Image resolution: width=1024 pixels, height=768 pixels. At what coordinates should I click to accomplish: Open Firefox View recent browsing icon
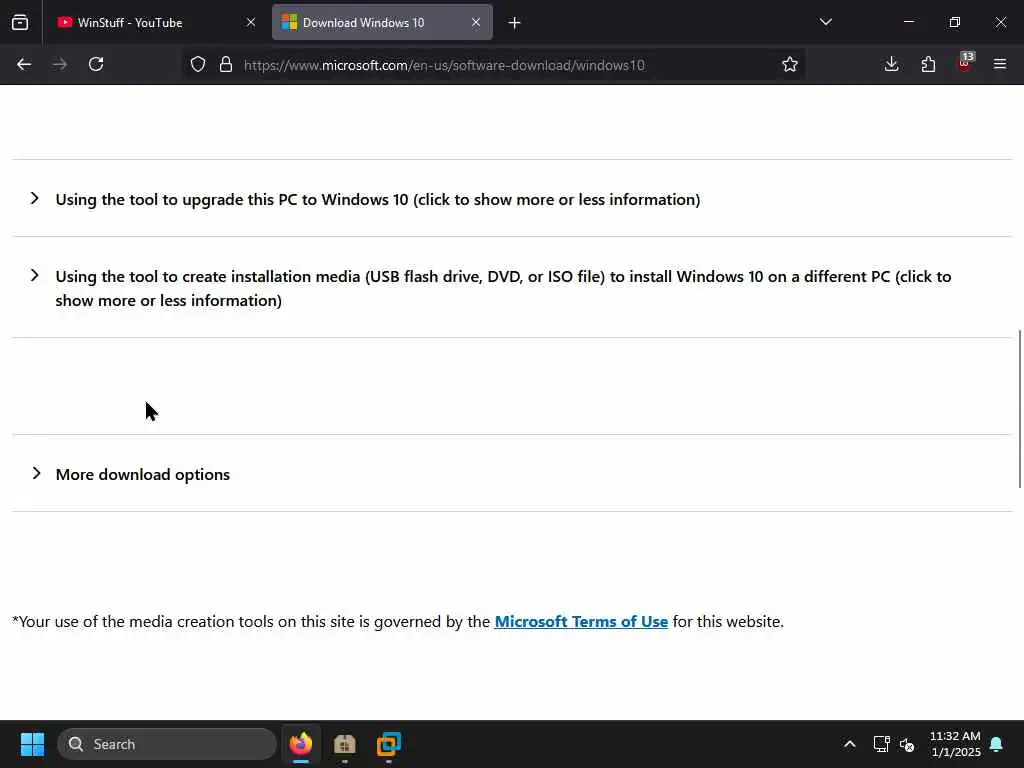click(x=20, y=22)
